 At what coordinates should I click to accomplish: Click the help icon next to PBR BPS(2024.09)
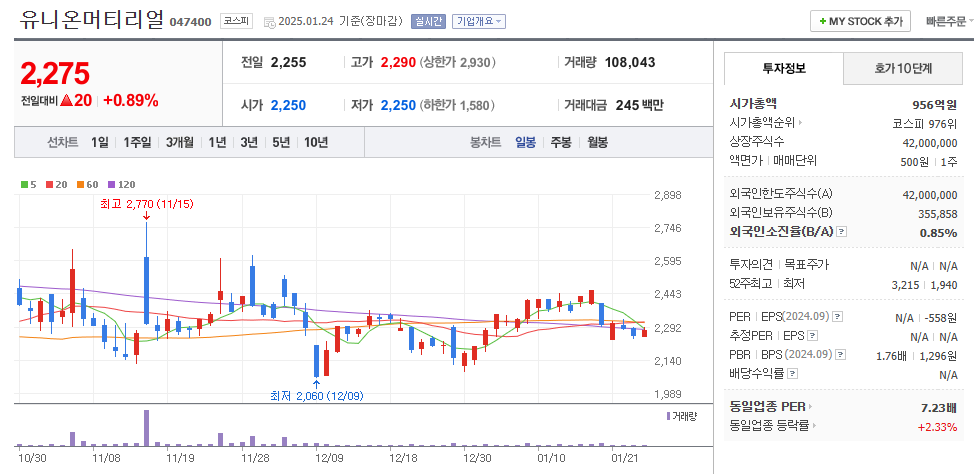coord(841,355)
